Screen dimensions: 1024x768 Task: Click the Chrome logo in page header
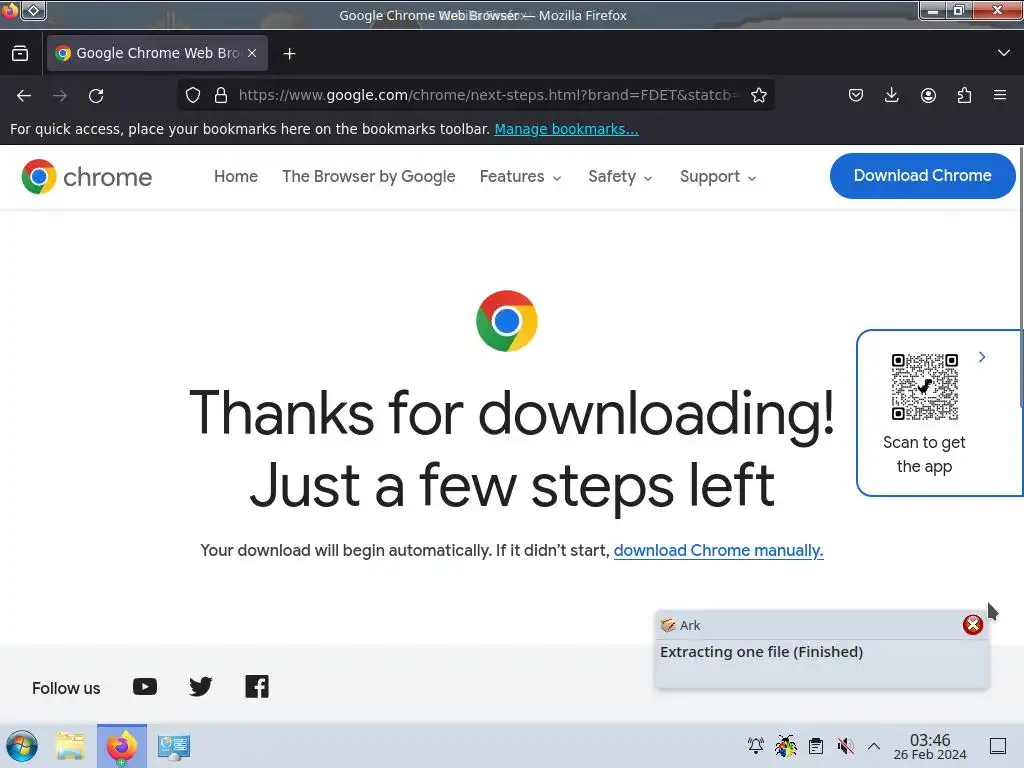click(86, 176)
